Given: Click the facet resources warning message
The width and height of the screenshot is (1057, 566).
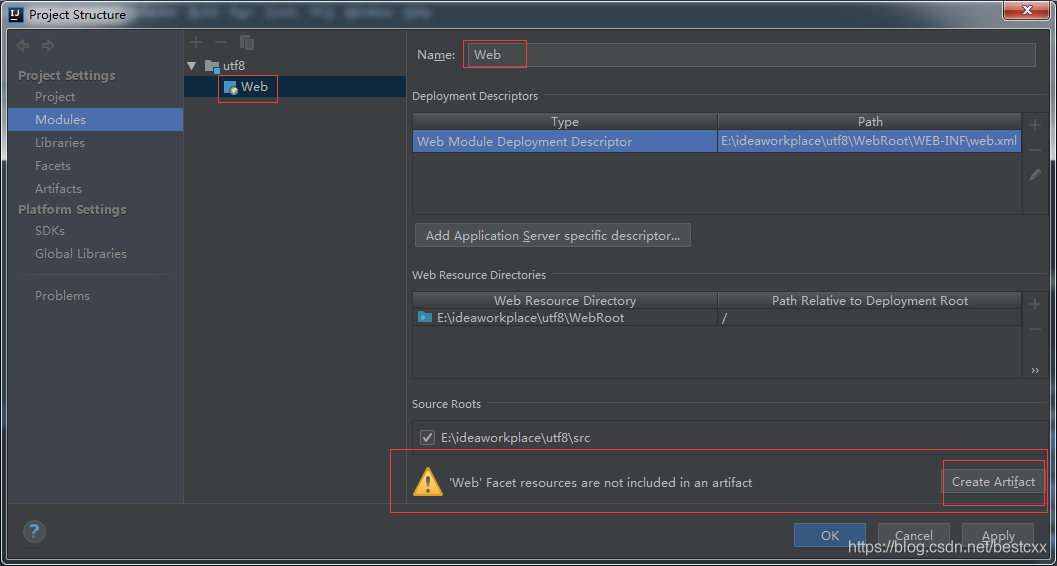Looking at the screenshot, I should pos(600,482).
